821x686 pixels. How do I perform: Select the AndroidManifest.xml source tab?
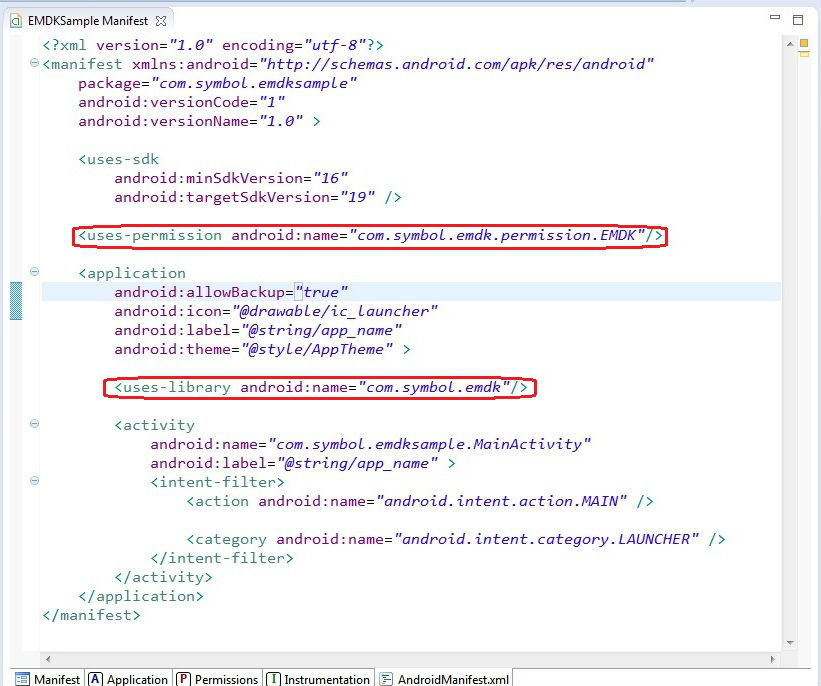(x=444, y=679)
